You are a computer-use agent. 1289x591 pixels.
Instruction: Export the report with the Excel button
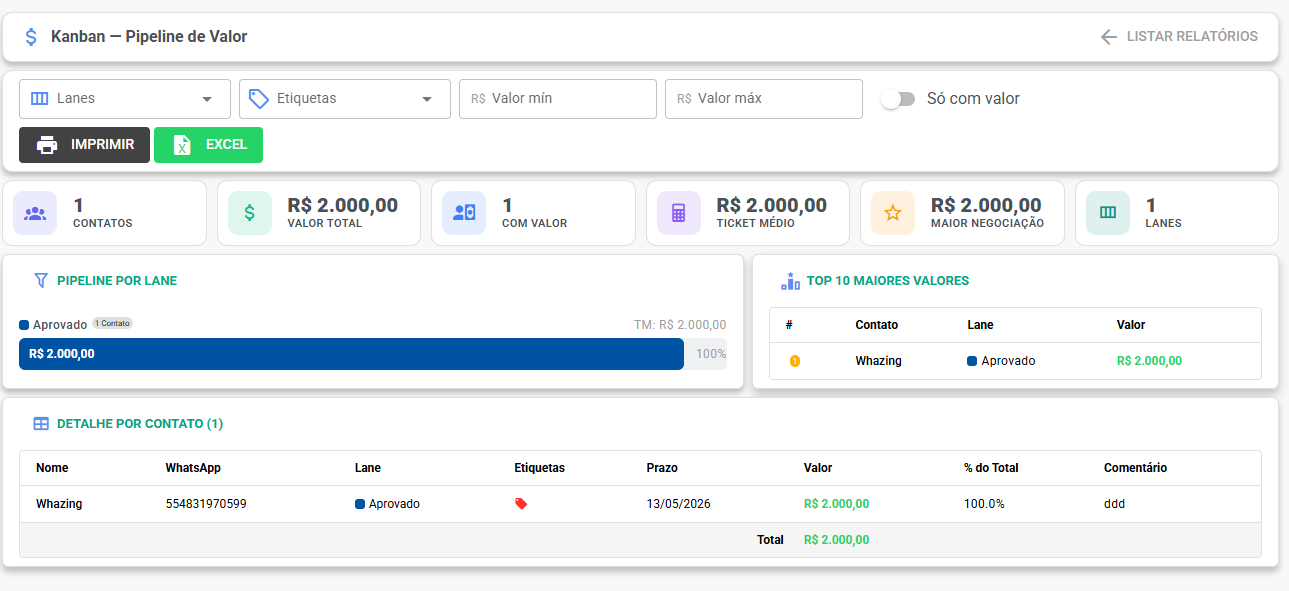(x=208, y=145)
